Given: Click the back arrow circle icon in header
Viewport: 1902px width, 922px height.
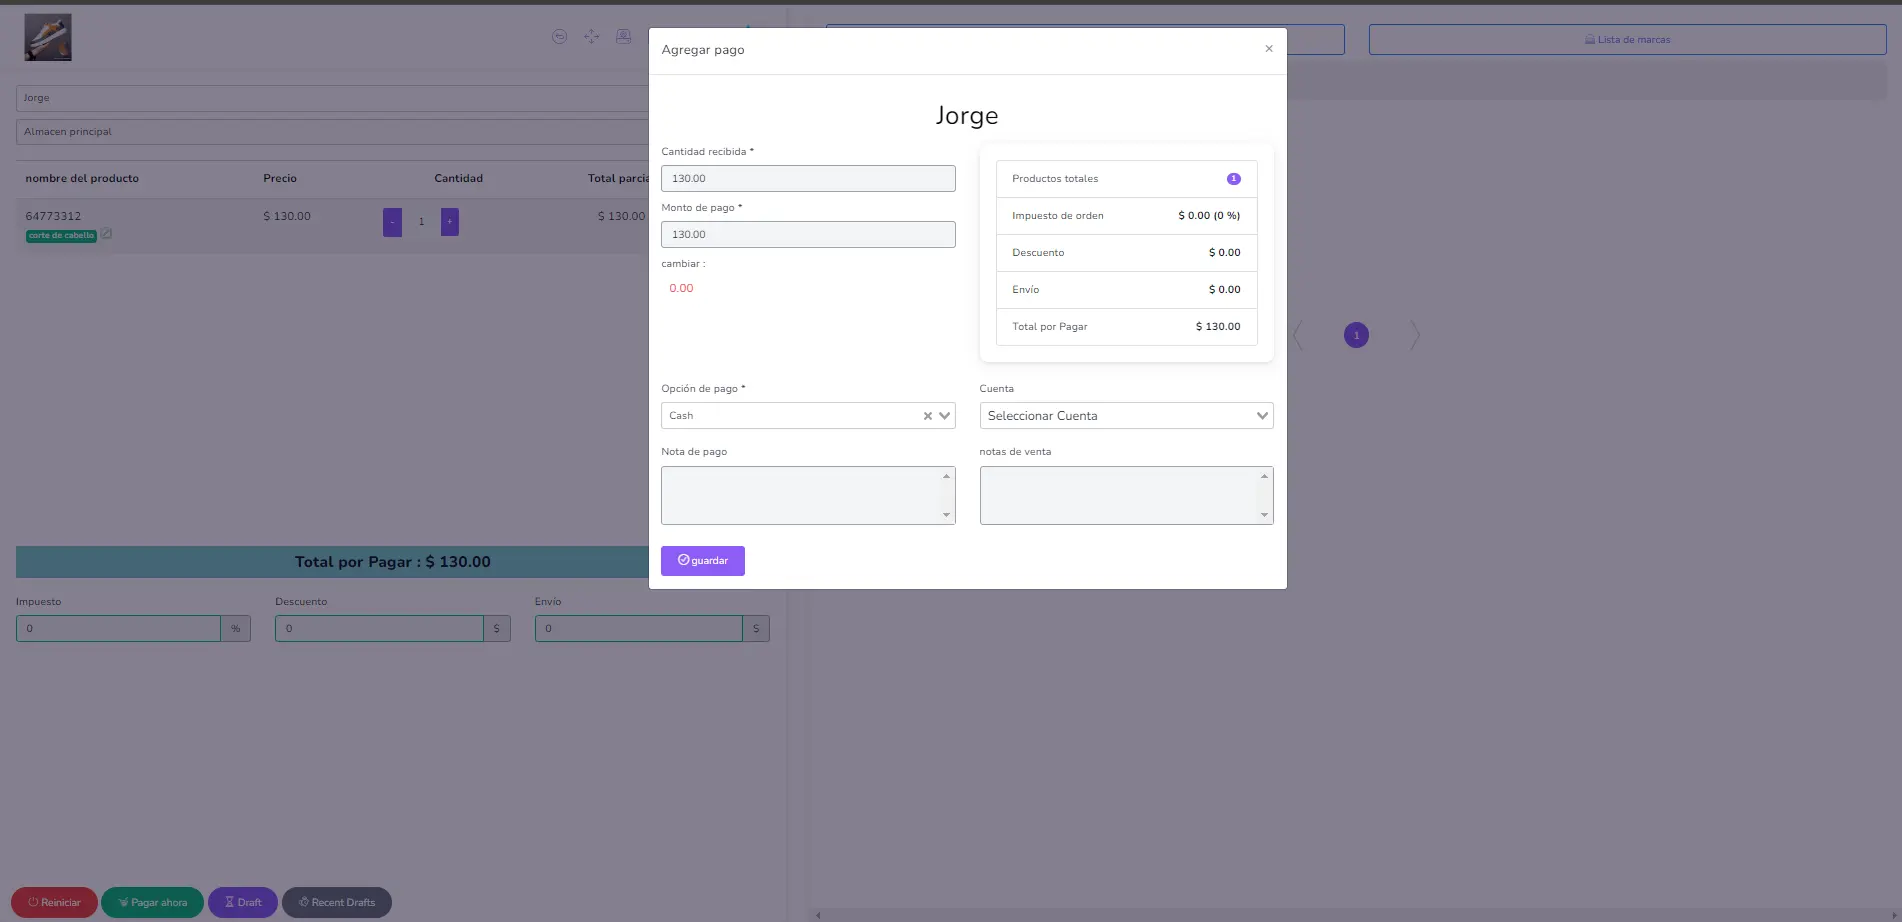Looking at the screenshot, I should 559,37.
